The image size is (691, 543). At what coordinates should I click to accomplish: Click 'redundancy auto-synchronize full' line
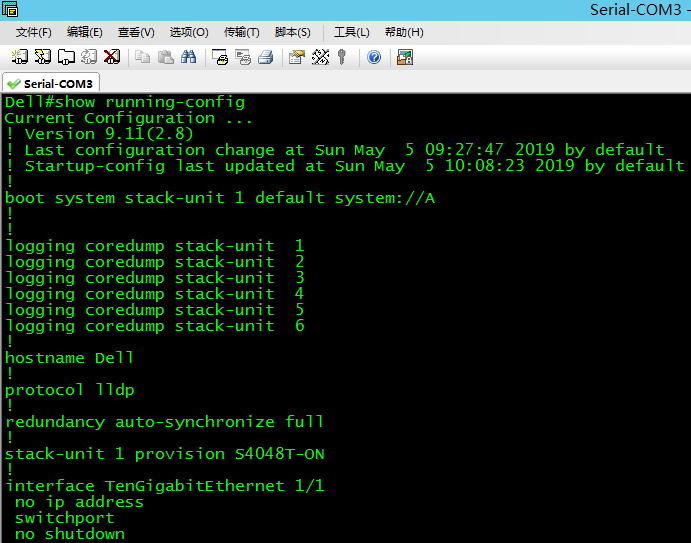(x=165, y=422)
